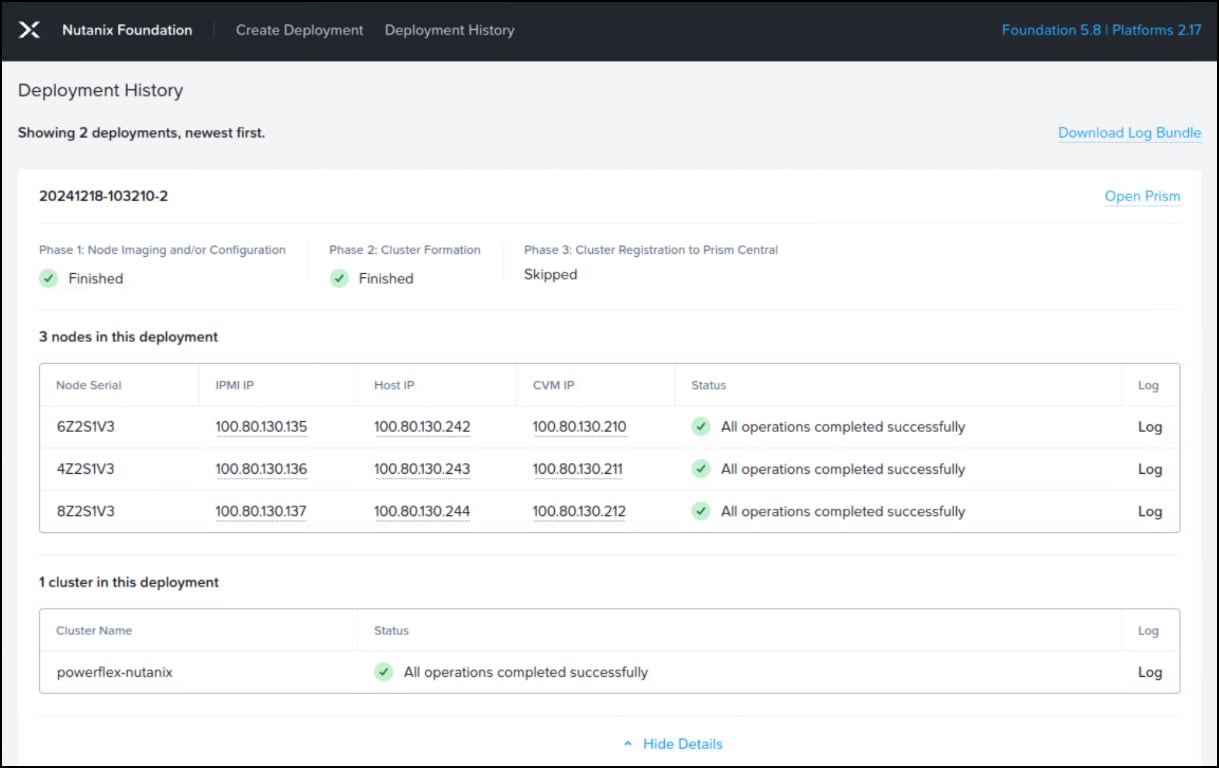Open IPMI IP 100.80.130.135
Viewport: 1219px width, 768px height.
pyautogui.click(x=262, y=427)
